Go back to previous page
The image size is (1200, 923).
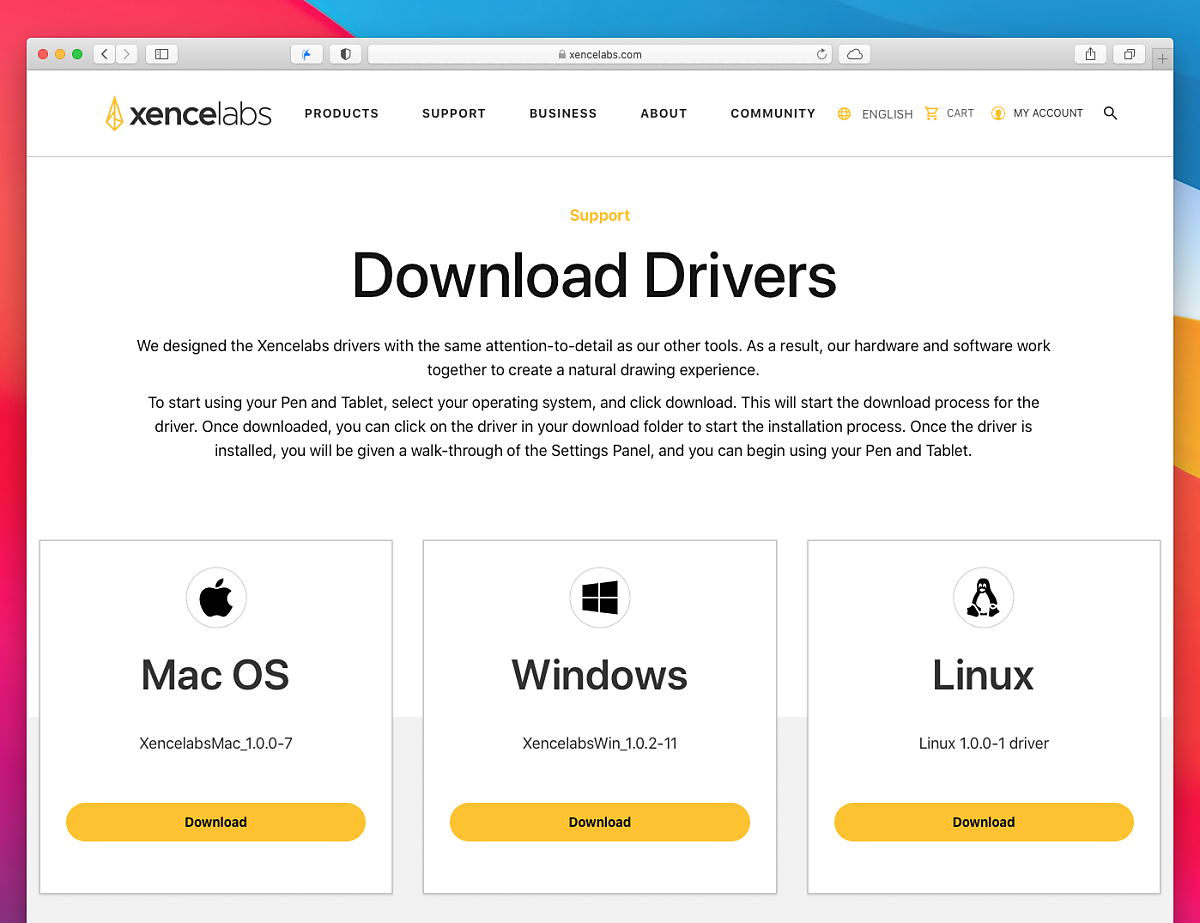(105, 54)
